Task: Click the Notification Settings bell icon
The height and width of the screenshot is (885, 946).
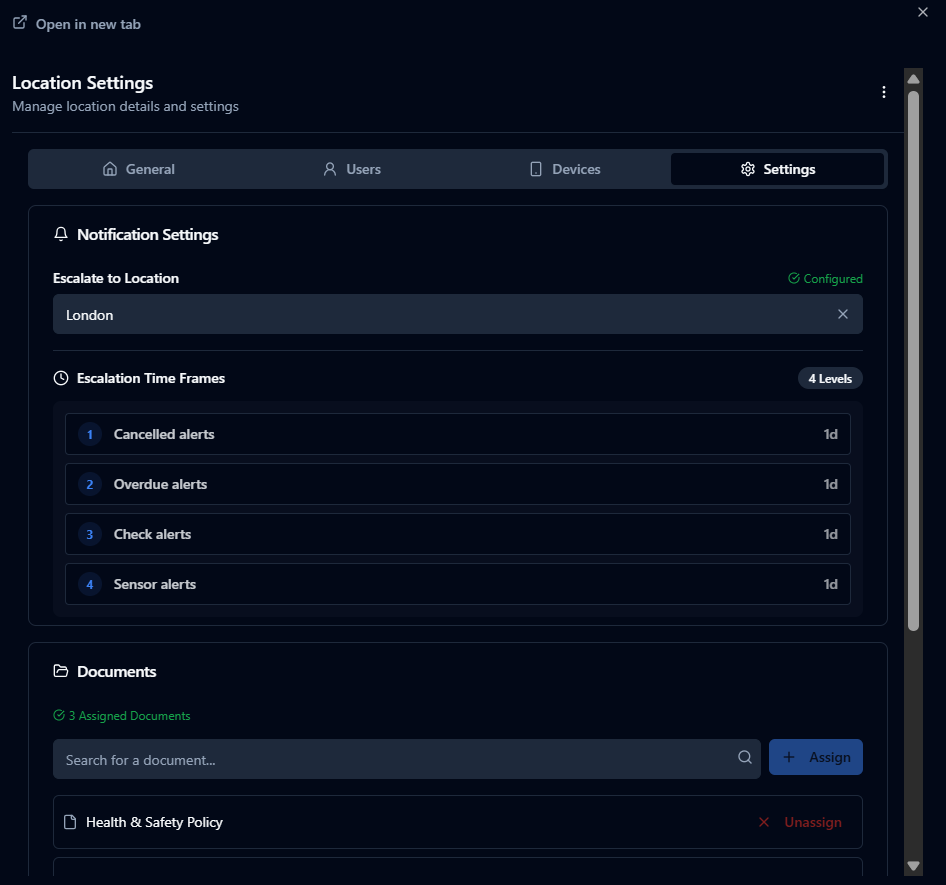Action: 61,234
